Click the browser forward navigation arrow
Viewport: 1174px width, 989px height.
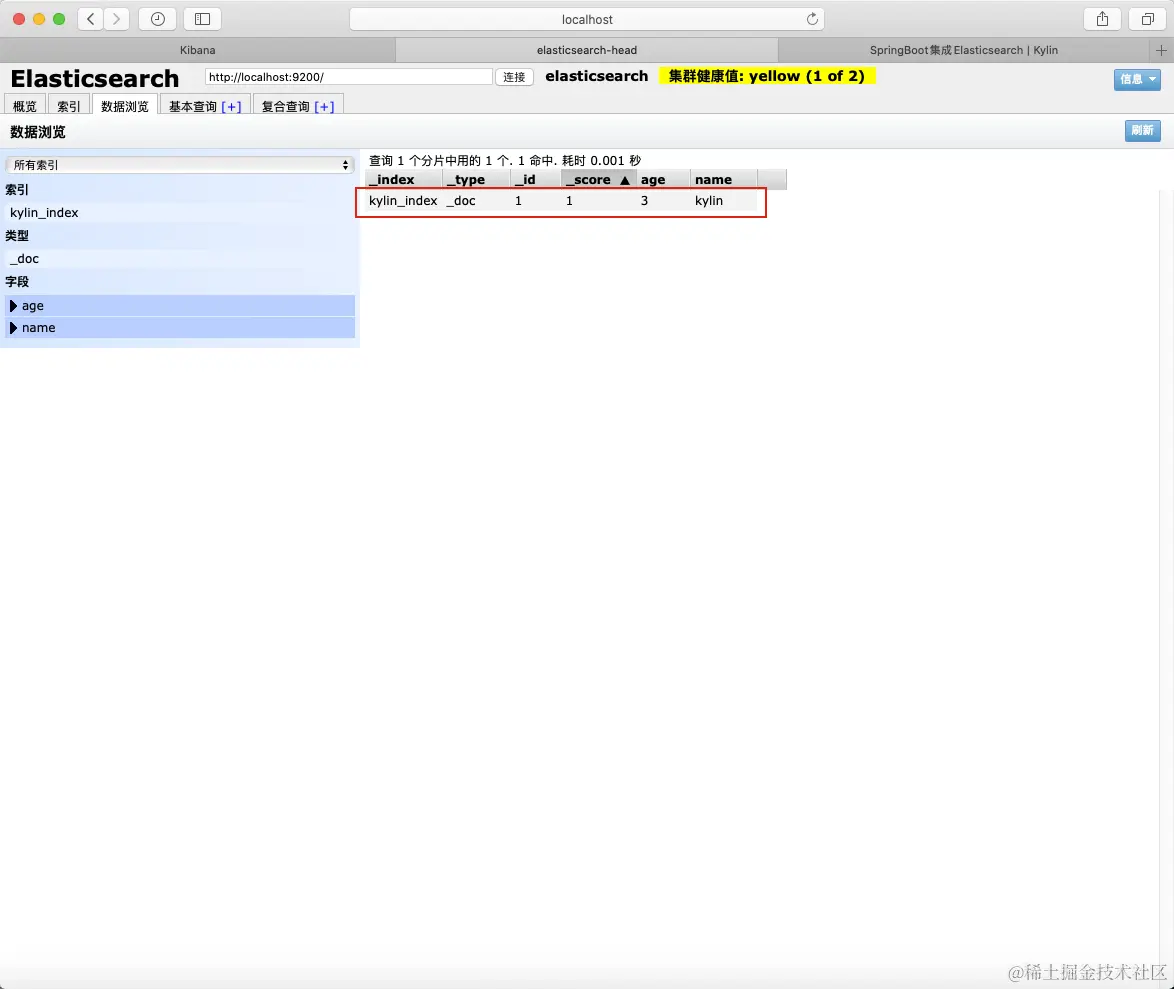115,18
